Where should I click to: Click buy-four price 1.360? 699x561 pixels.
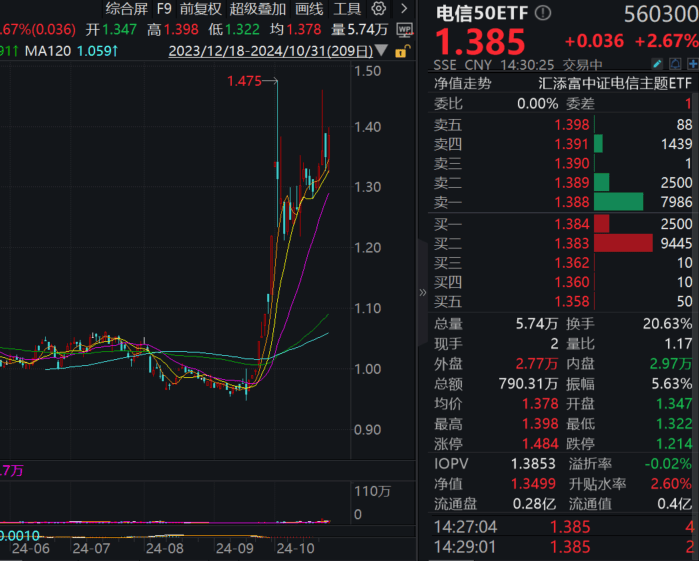572,282
